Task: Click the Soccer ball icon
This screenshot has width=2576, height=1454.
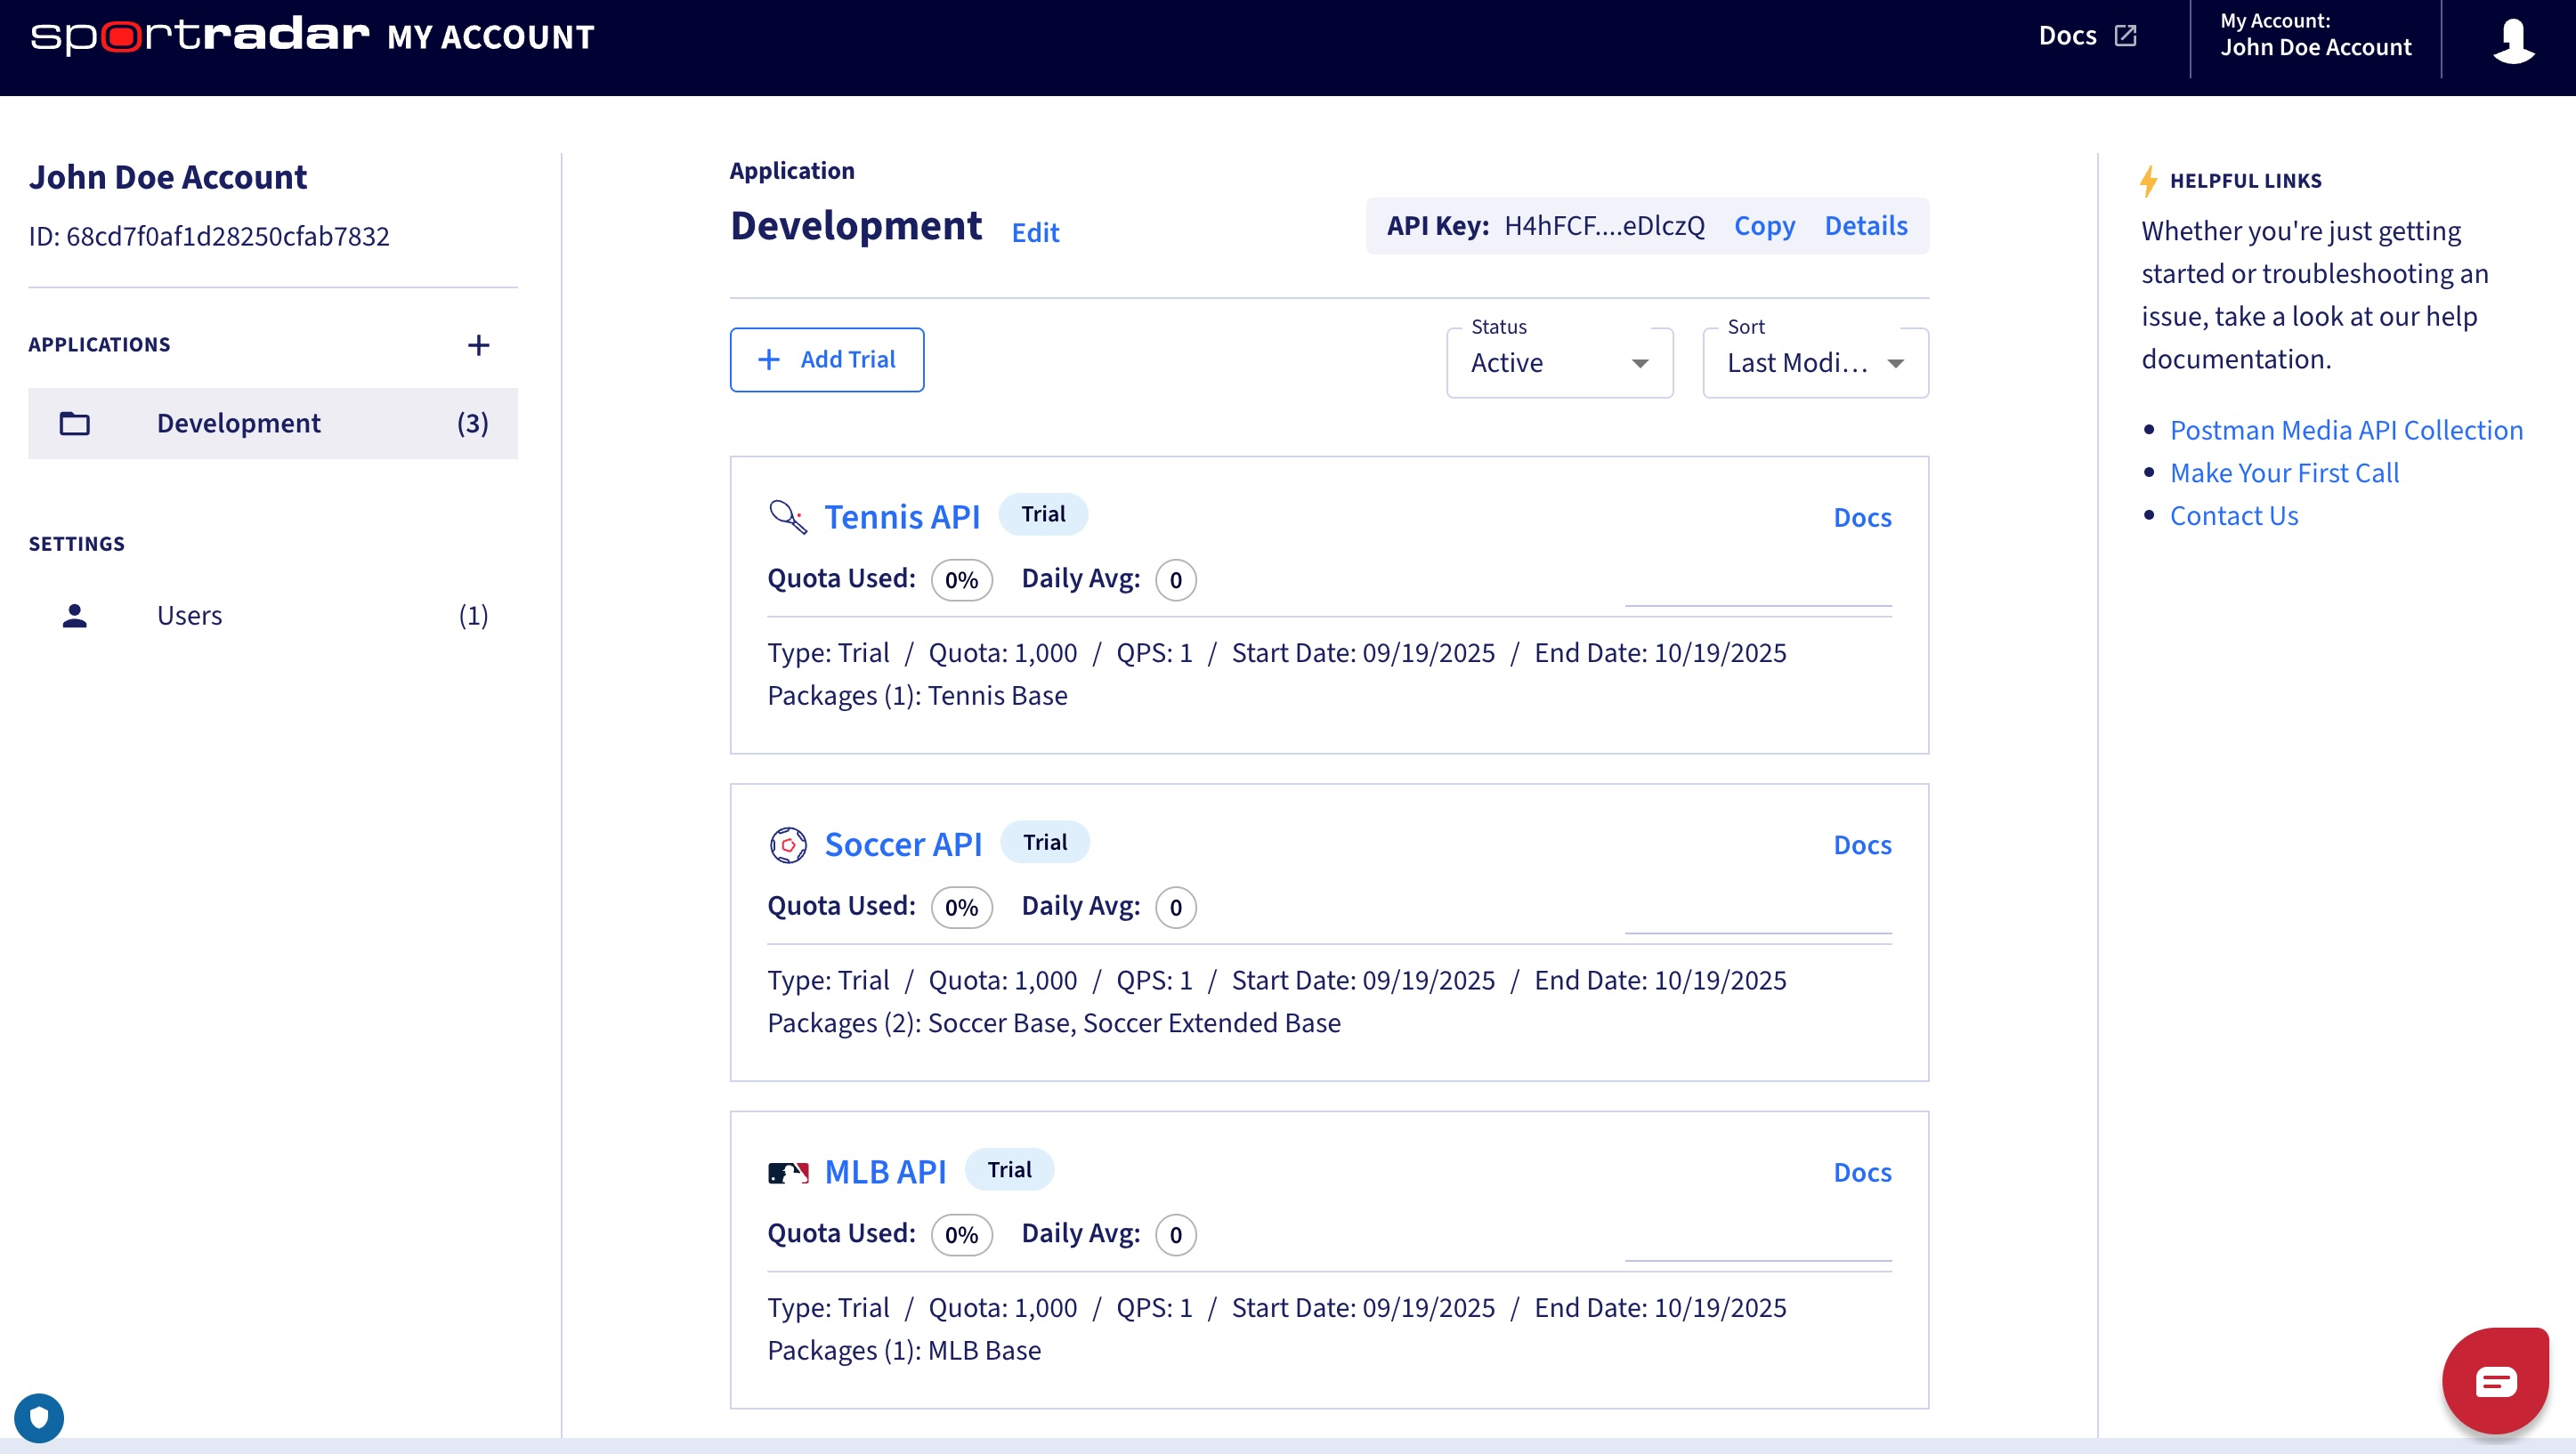Action: point(787,845)
